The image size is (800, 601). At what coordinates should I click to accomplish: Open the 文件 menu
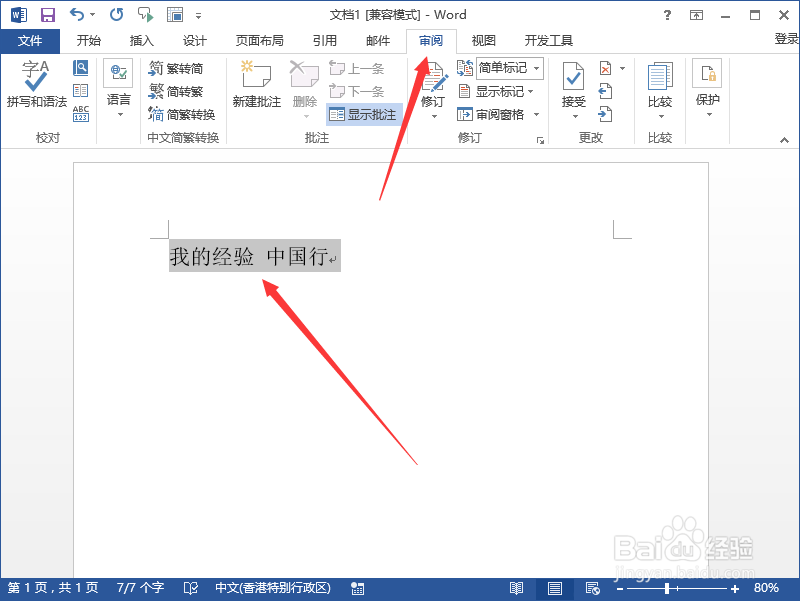(x=31, y=41)
